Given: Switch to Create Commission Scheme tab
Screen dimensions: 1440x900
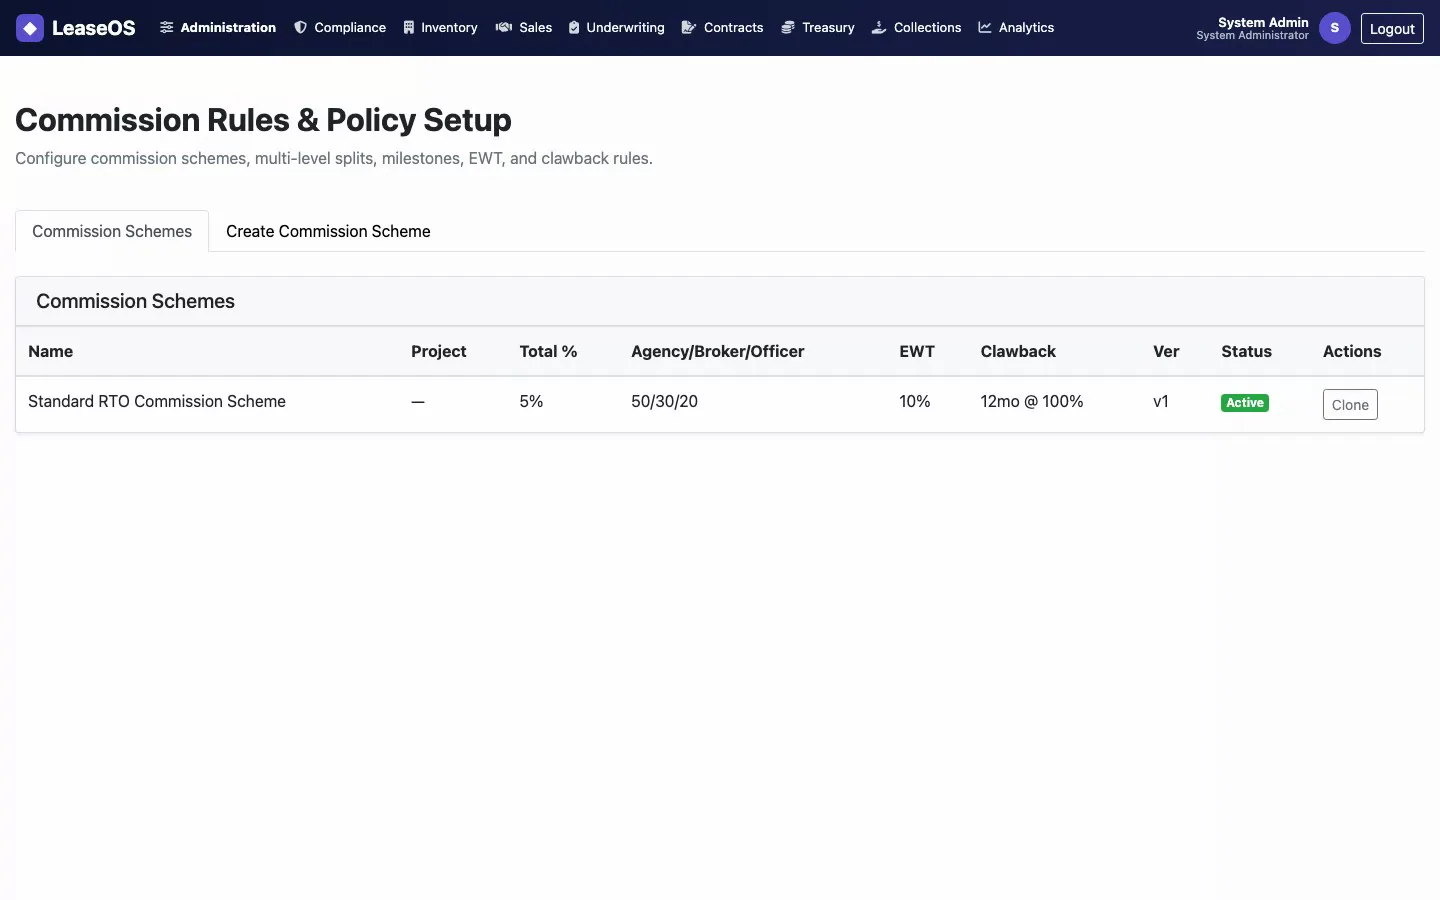Looking at the screenshot, I should point(328,231).
